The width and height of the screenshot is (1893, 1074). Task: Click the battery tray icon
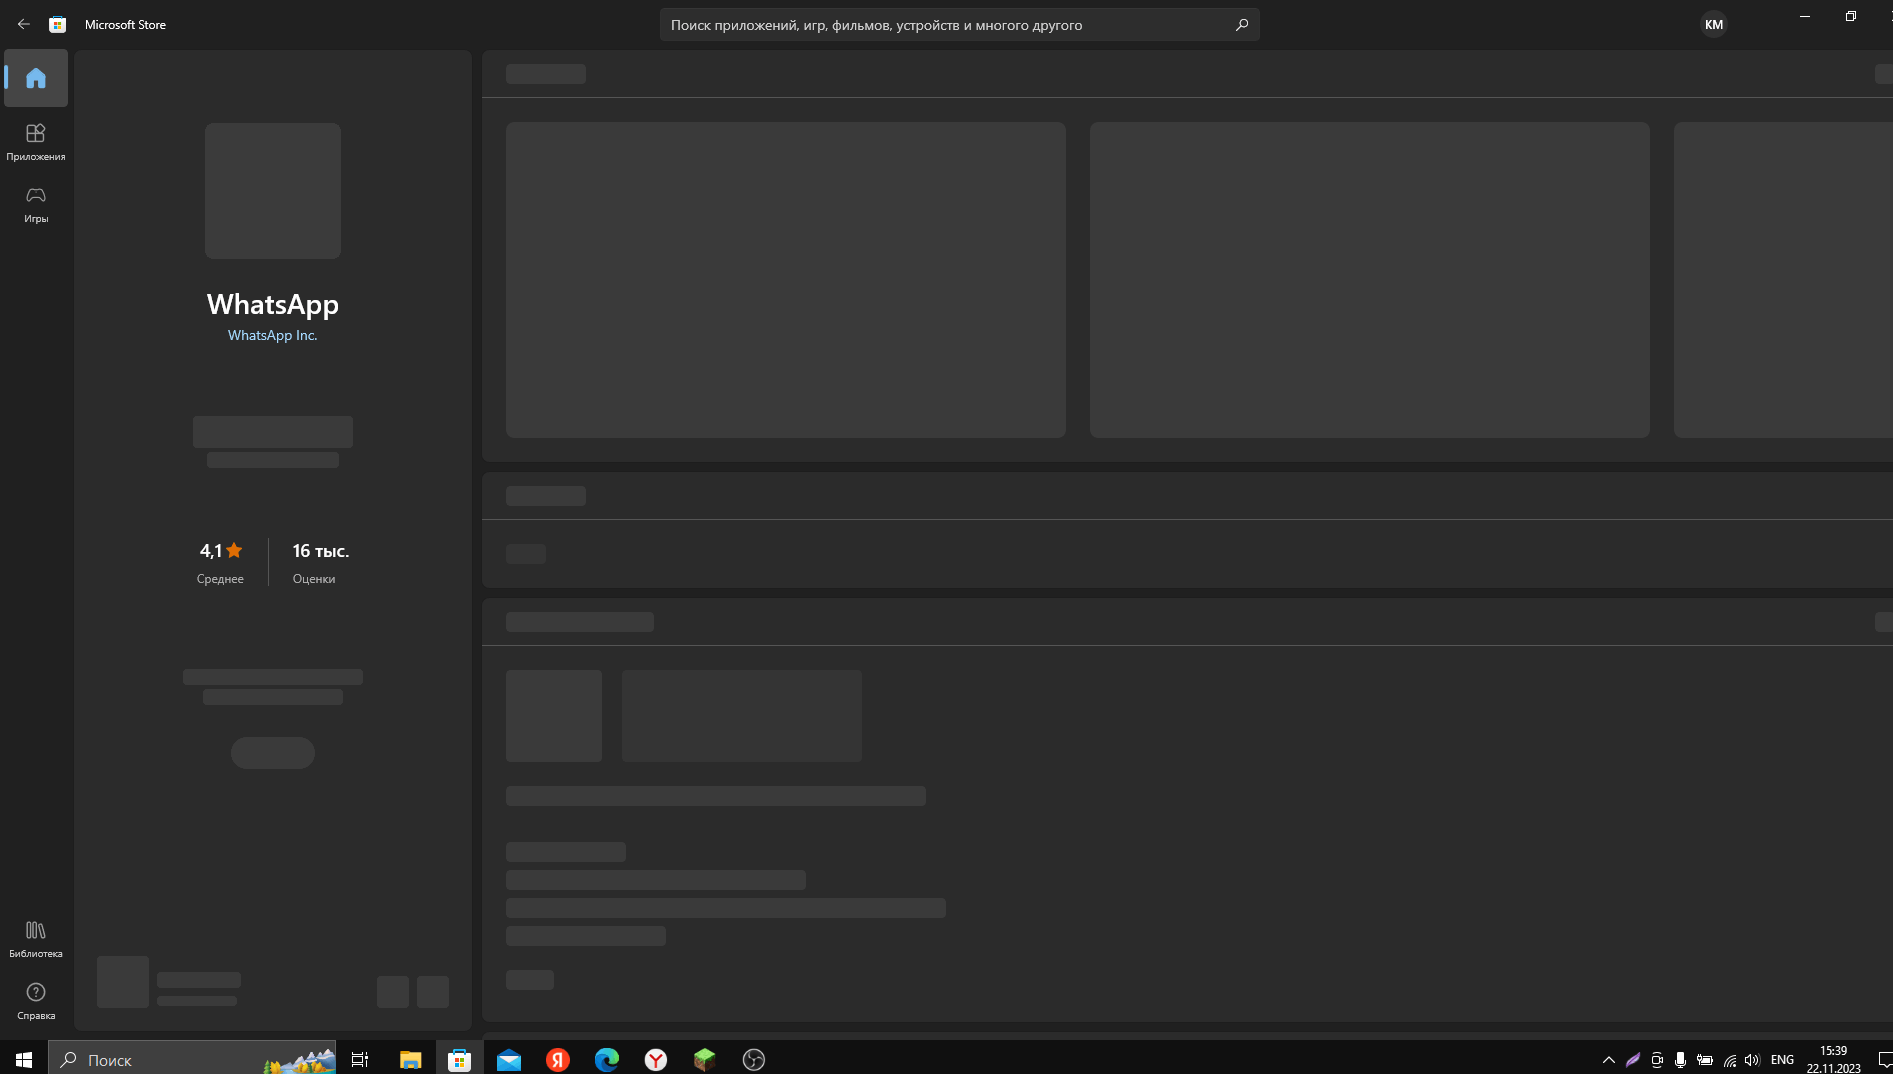[1705, 1059]
